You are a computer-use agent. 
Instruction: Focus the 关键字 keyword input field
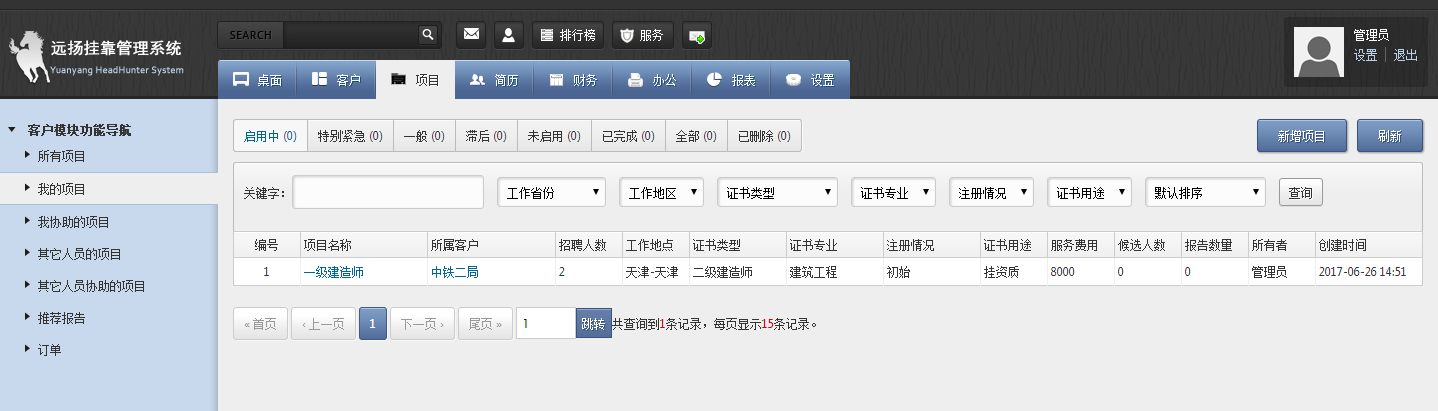click(388, 192)
